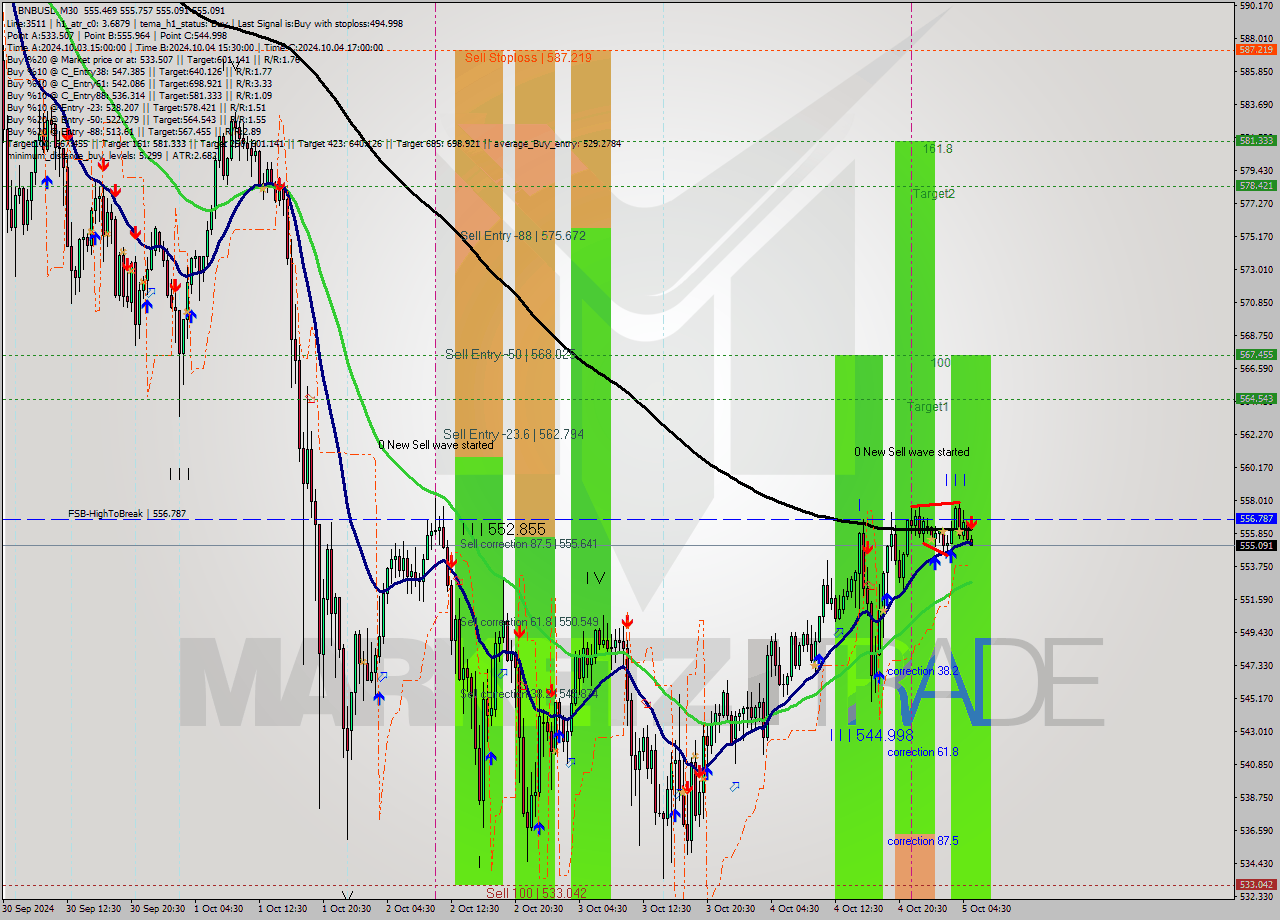Click the green 581.333 price tag on axis

1256,140
